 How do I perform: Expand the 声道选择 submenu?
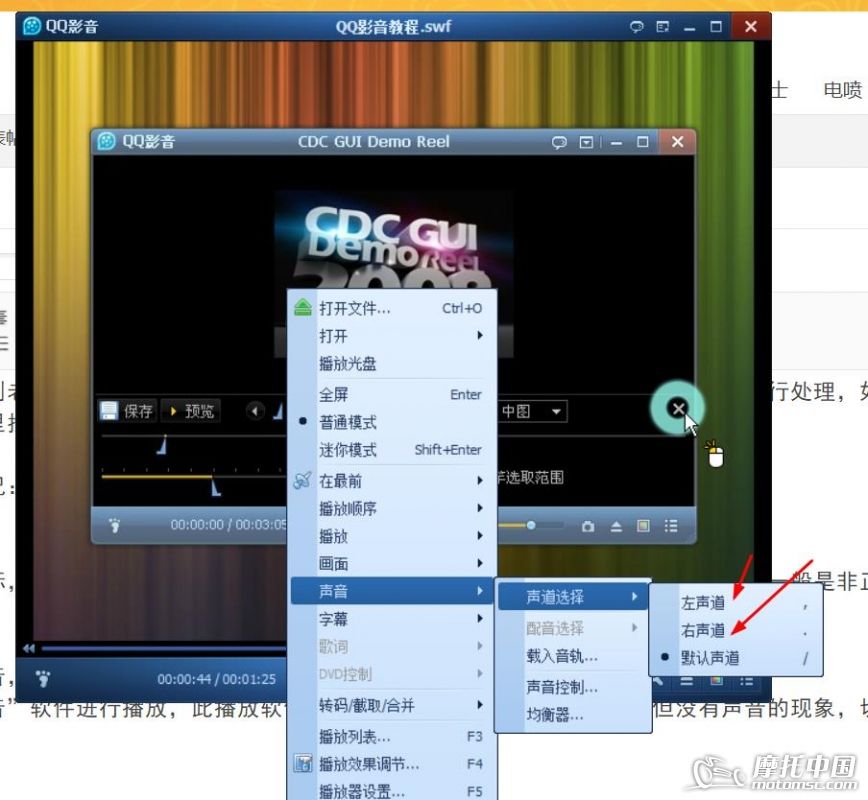(x=573, y=597)
